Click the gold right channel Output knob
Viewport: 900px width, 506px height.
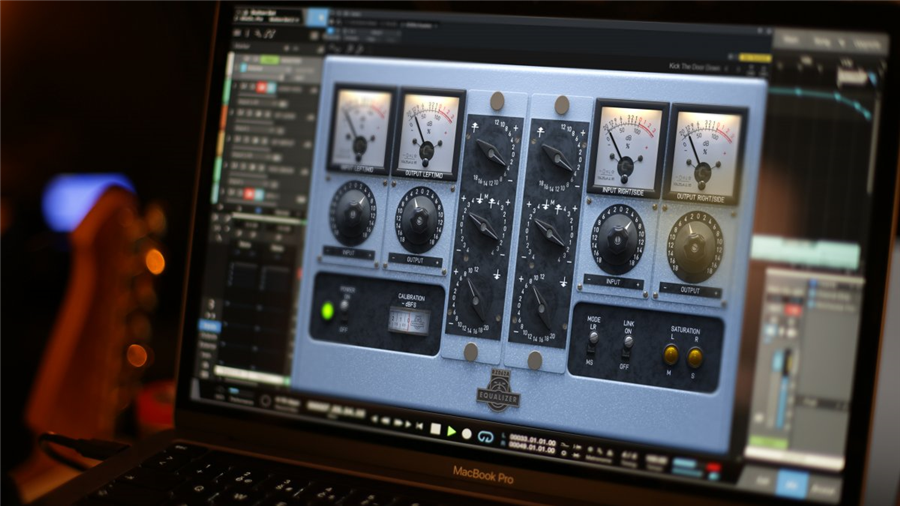point(696,245)
